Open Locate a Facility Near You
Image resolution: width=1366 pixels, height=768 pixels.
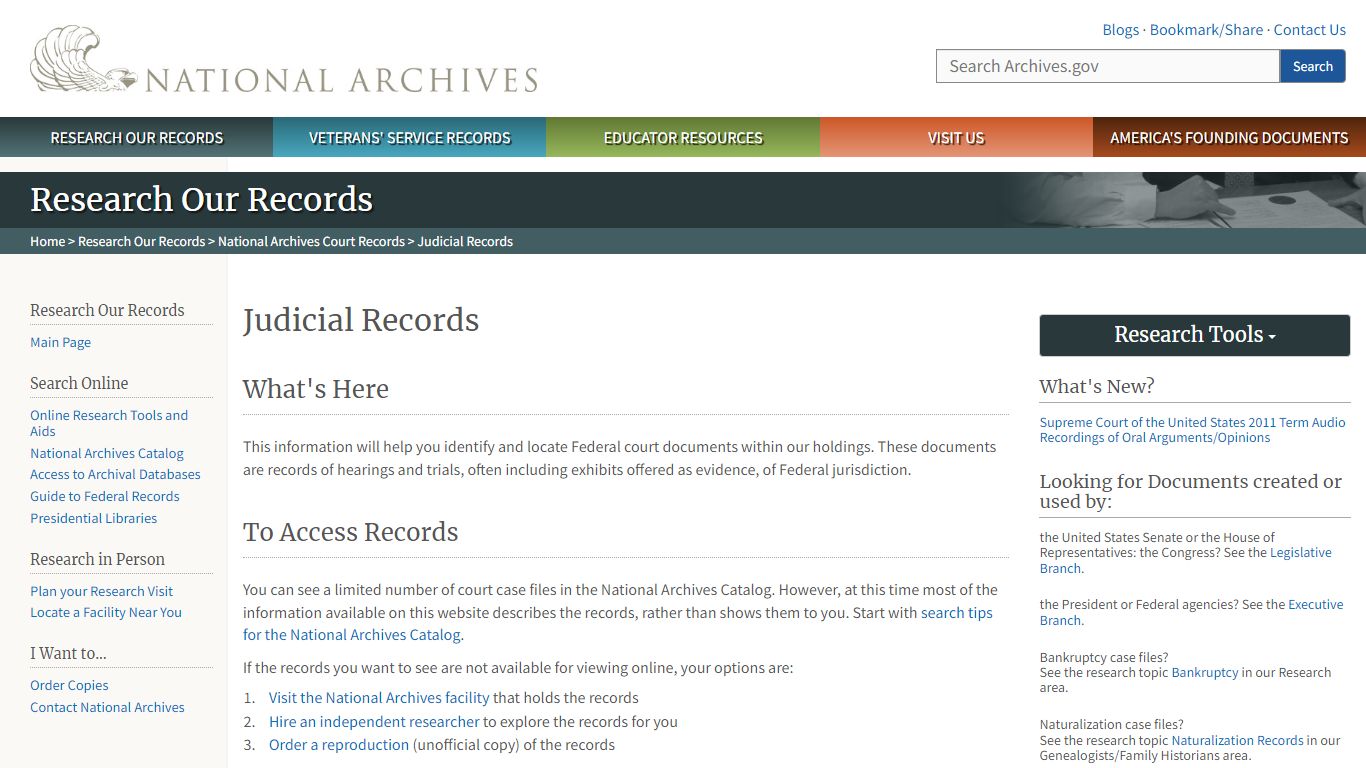coord(106,612)
